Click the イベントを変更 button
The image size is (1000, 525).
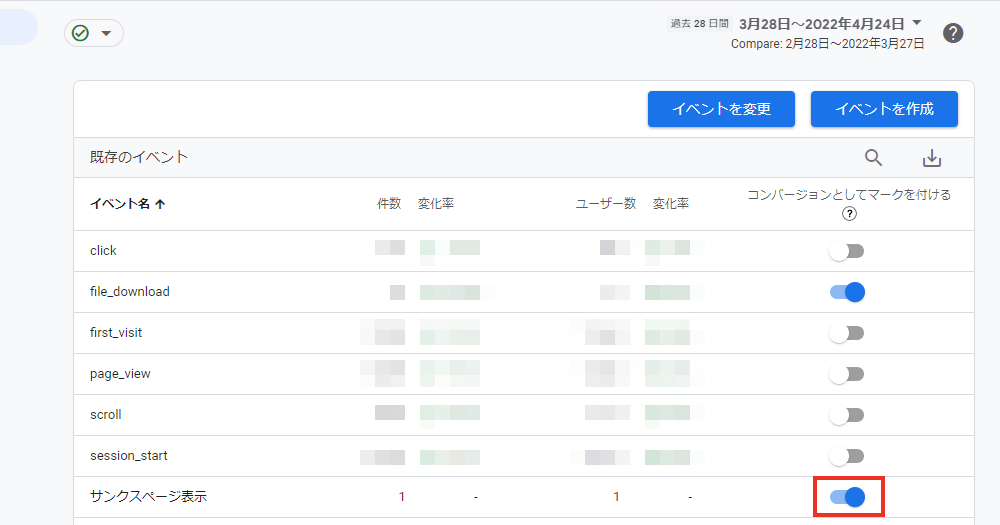tap(721, 109)
